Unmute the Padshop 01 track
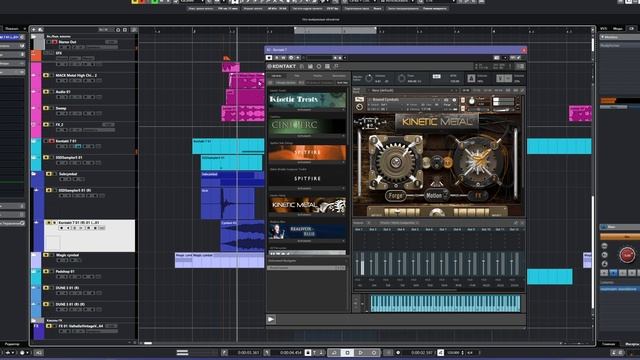 coord(46,271)
